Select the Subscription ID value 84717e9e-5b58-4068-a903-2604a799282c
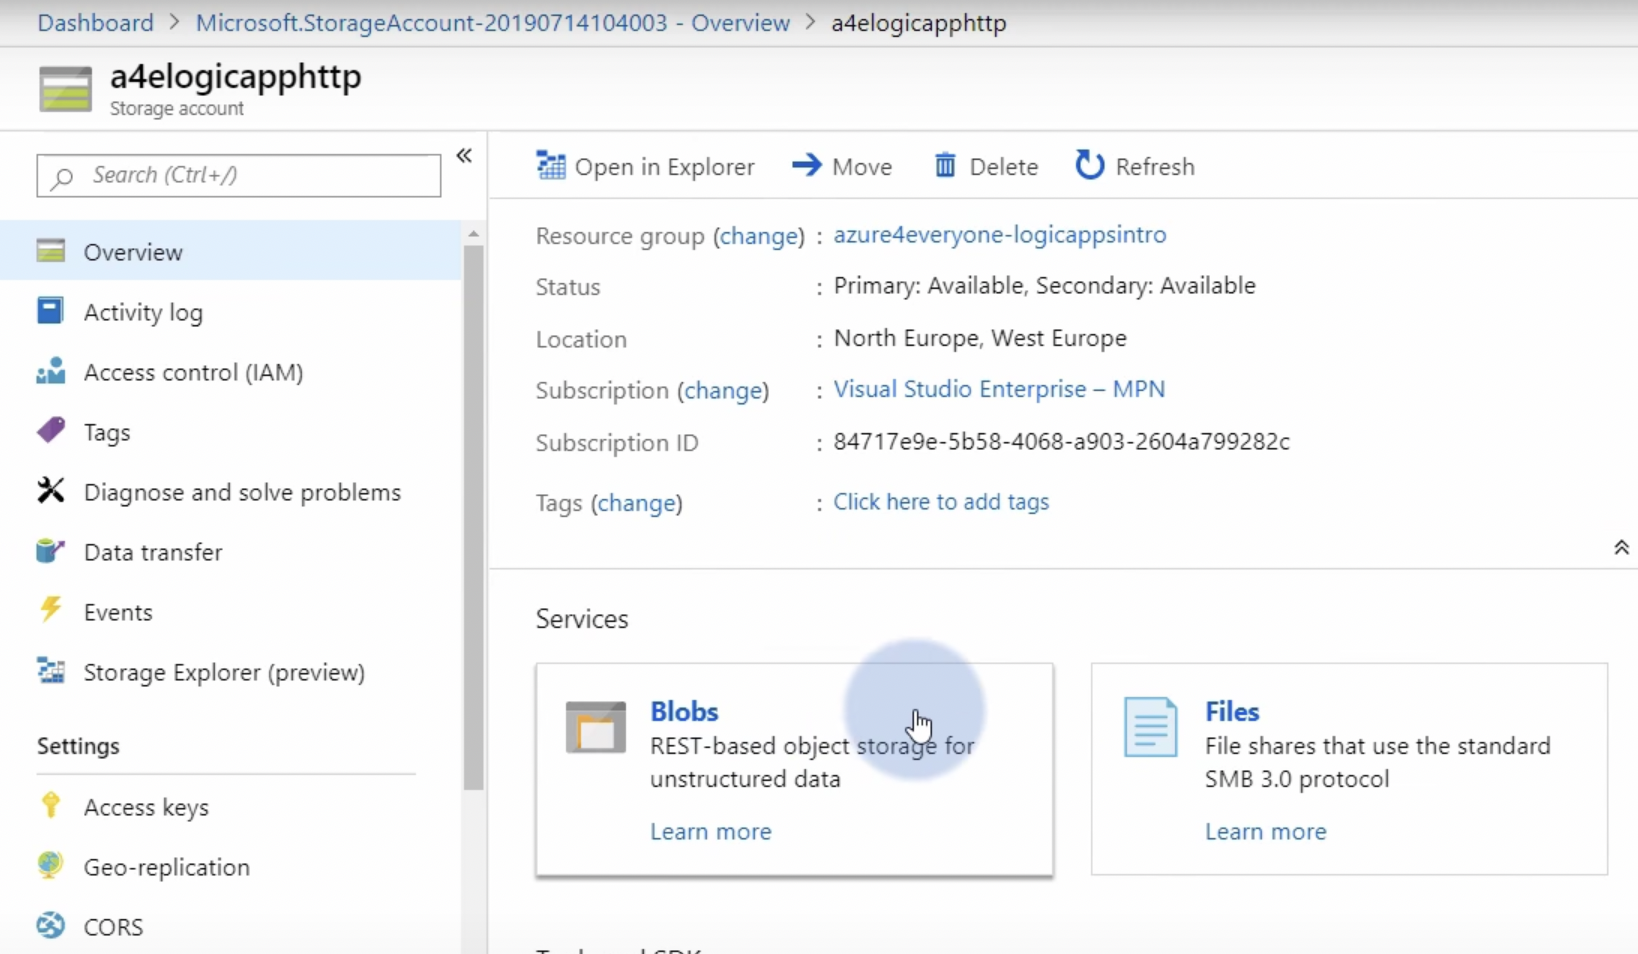Image resolution: width=1638 pixels, height=954 pixels. click(1062, 441)
